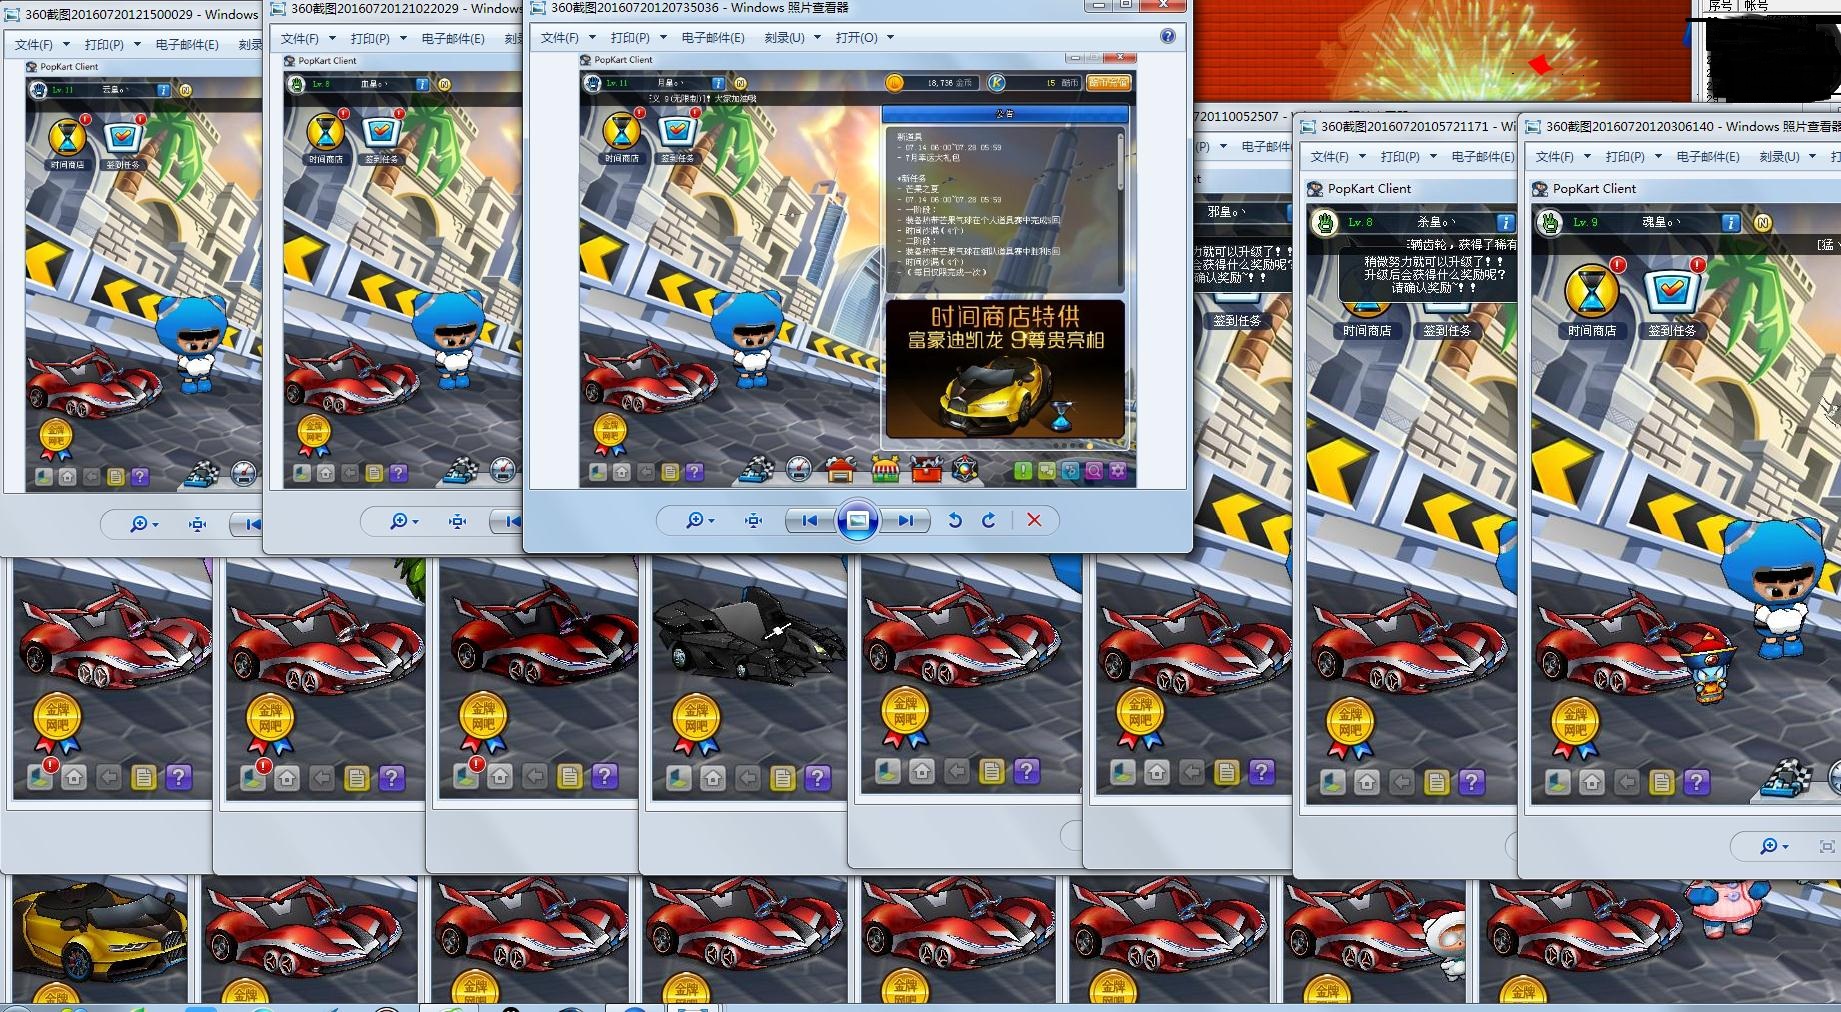Viewport: 1841px width, 1012px height.
Task: Expand 刻录(U) dropdown arrow in front window
Action: [817, 37]
